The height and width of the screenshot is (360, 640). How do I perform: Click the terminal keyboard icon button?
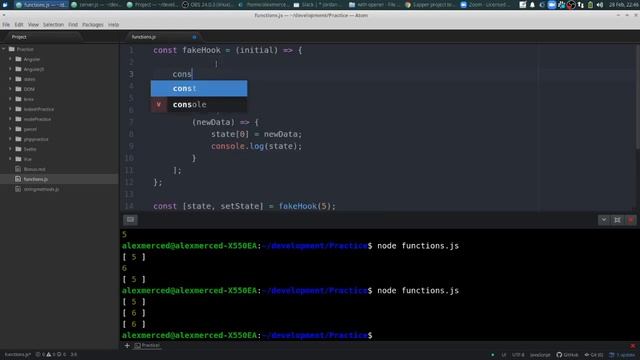point(131,220)
